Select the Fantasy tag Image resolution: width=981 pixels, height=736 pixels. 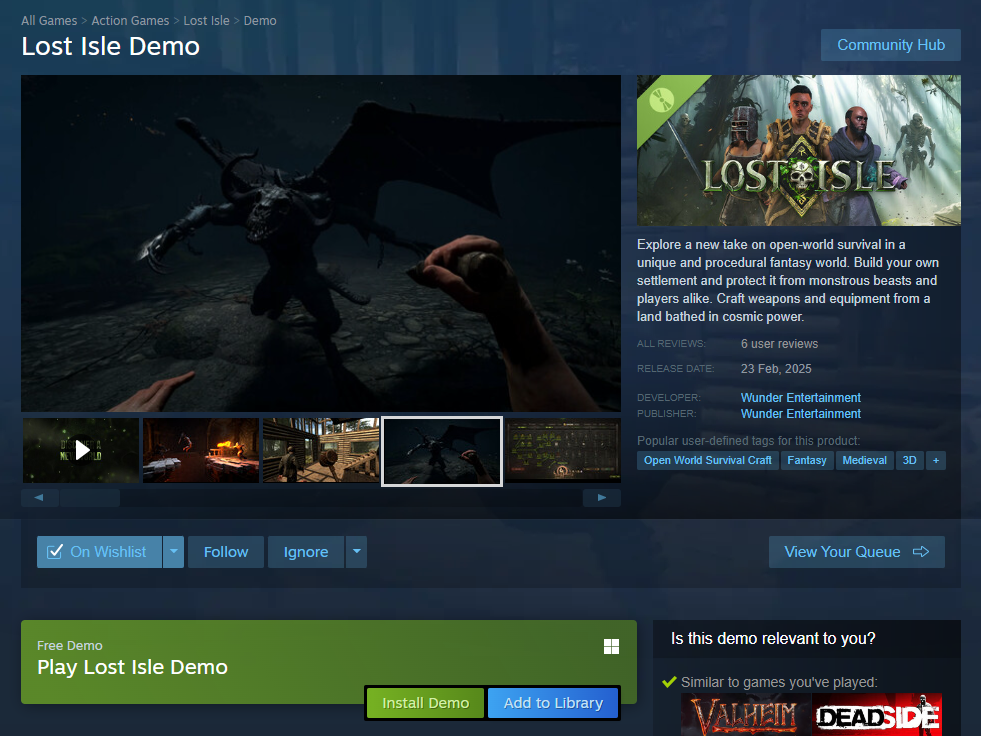807,461
